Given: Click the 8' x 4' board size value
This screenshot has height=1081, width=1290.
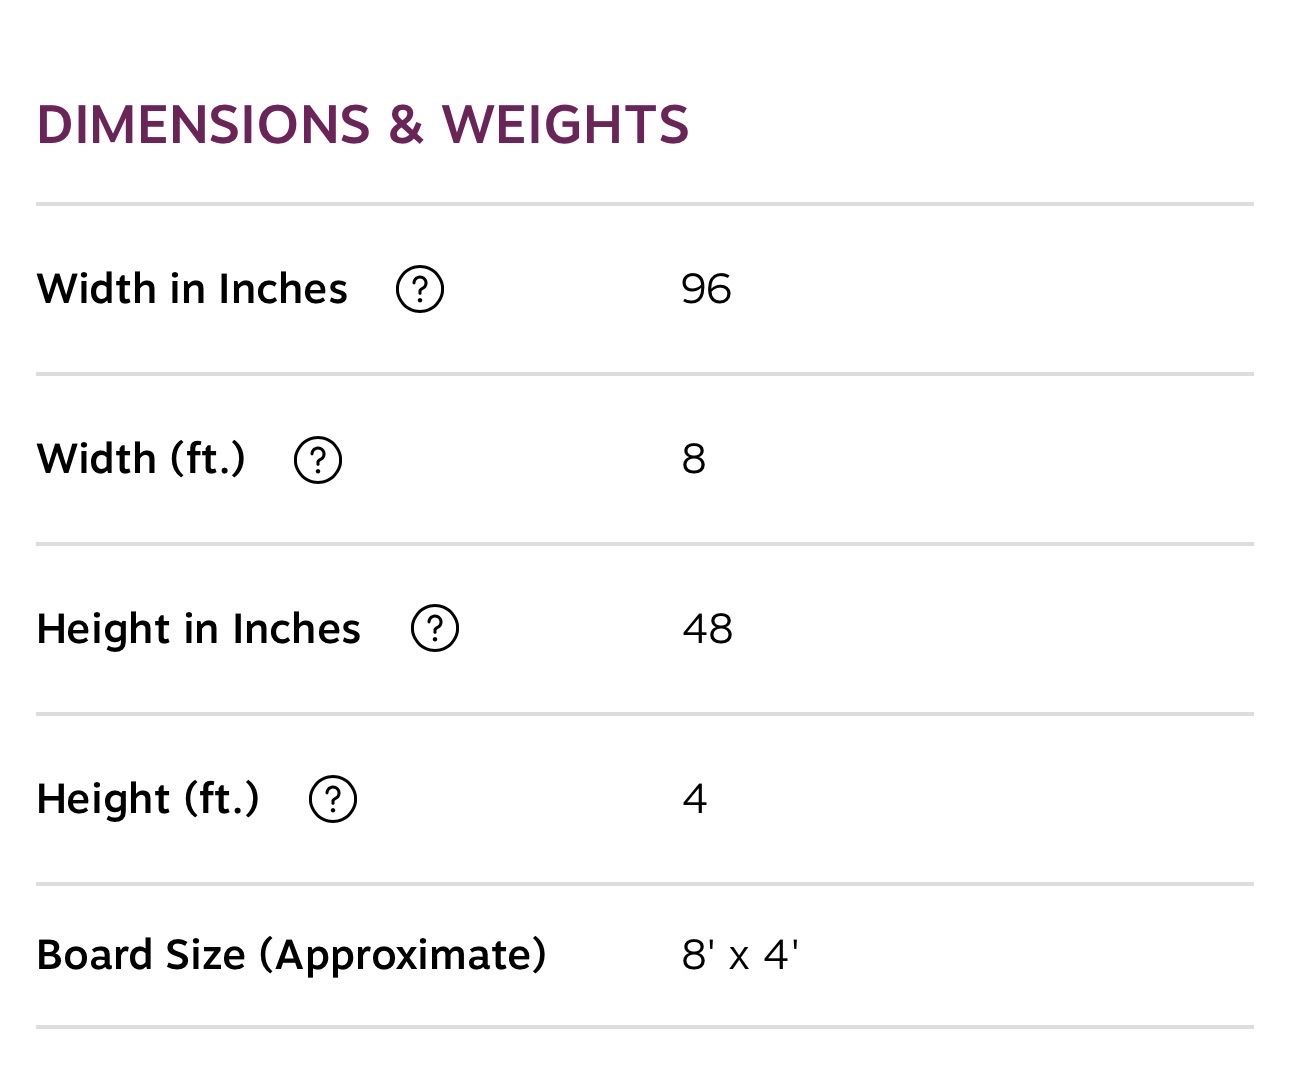Looking at the screenshot, I should (x=740, y=955).
